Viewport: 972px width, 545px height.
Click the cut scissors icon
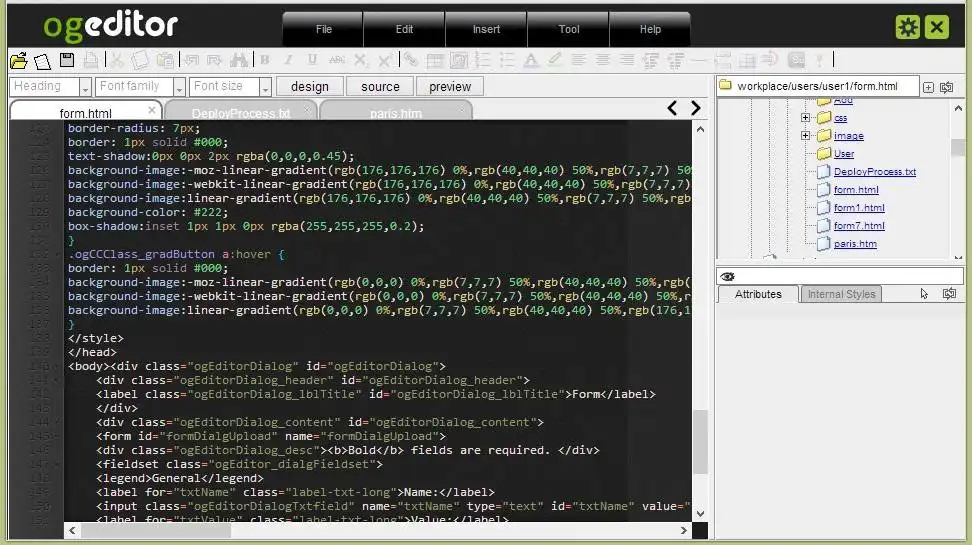[x=117, y=60]
